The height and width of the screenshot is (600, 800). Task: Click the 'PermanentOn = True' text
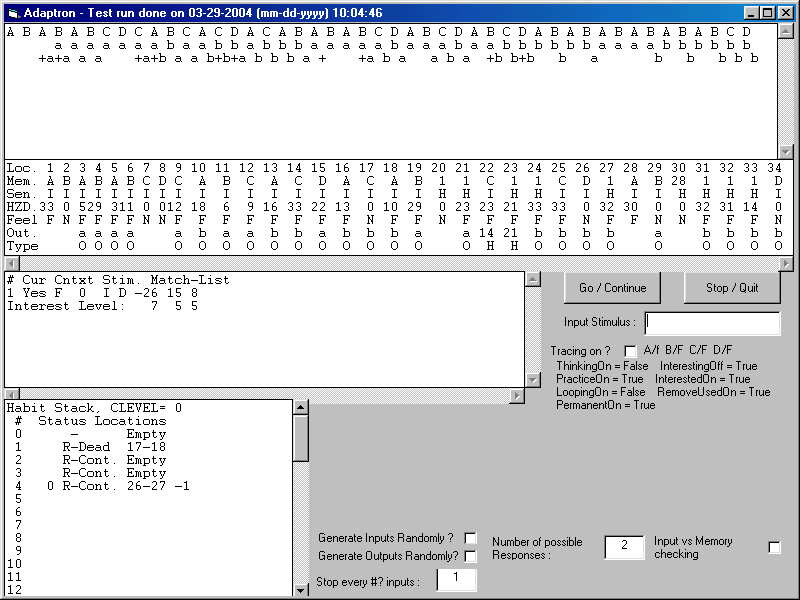tap(606, 405)
